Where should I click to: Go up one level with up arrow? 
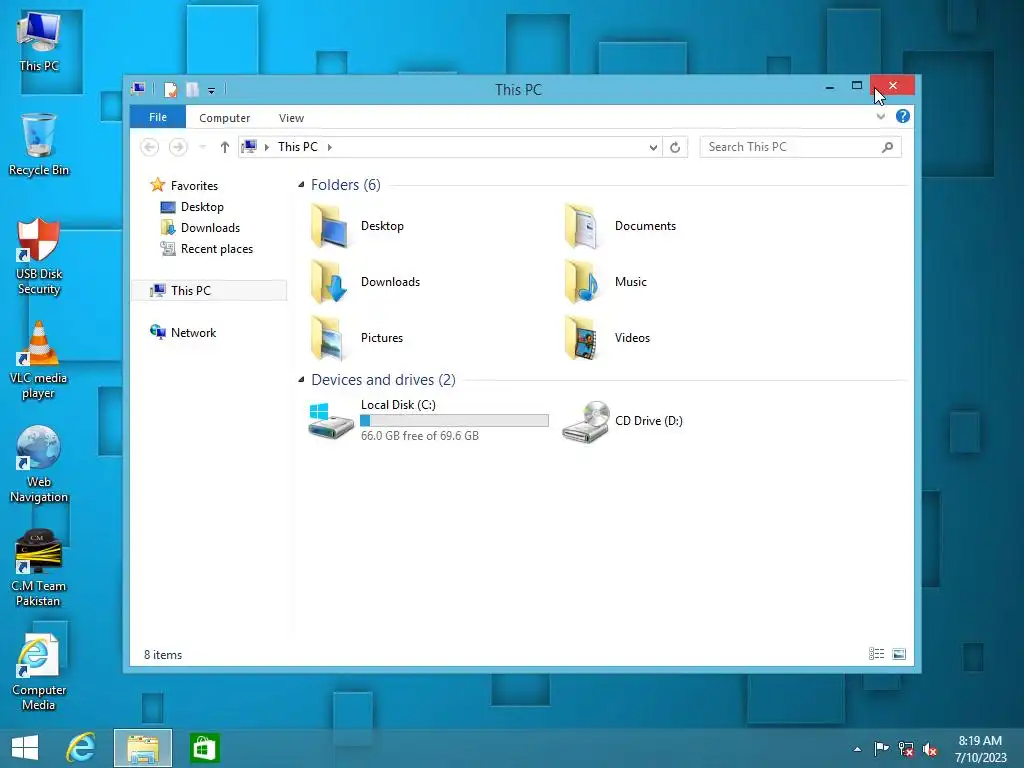coord(225,147)
